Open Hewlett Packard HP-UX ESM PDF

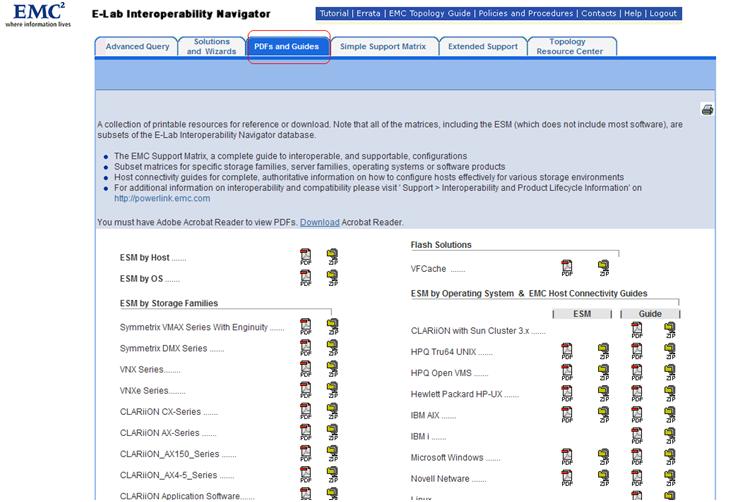click(567, 393)
